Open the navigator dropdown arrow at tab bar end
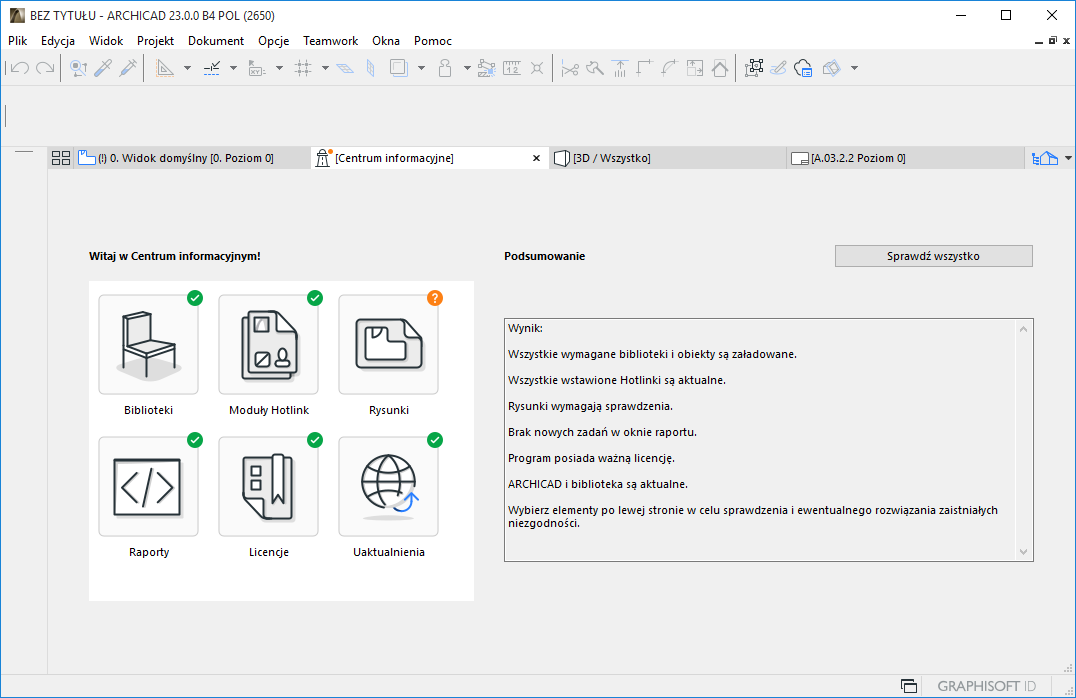The width and height of the screenshot is (1076, 698). 1068,158
